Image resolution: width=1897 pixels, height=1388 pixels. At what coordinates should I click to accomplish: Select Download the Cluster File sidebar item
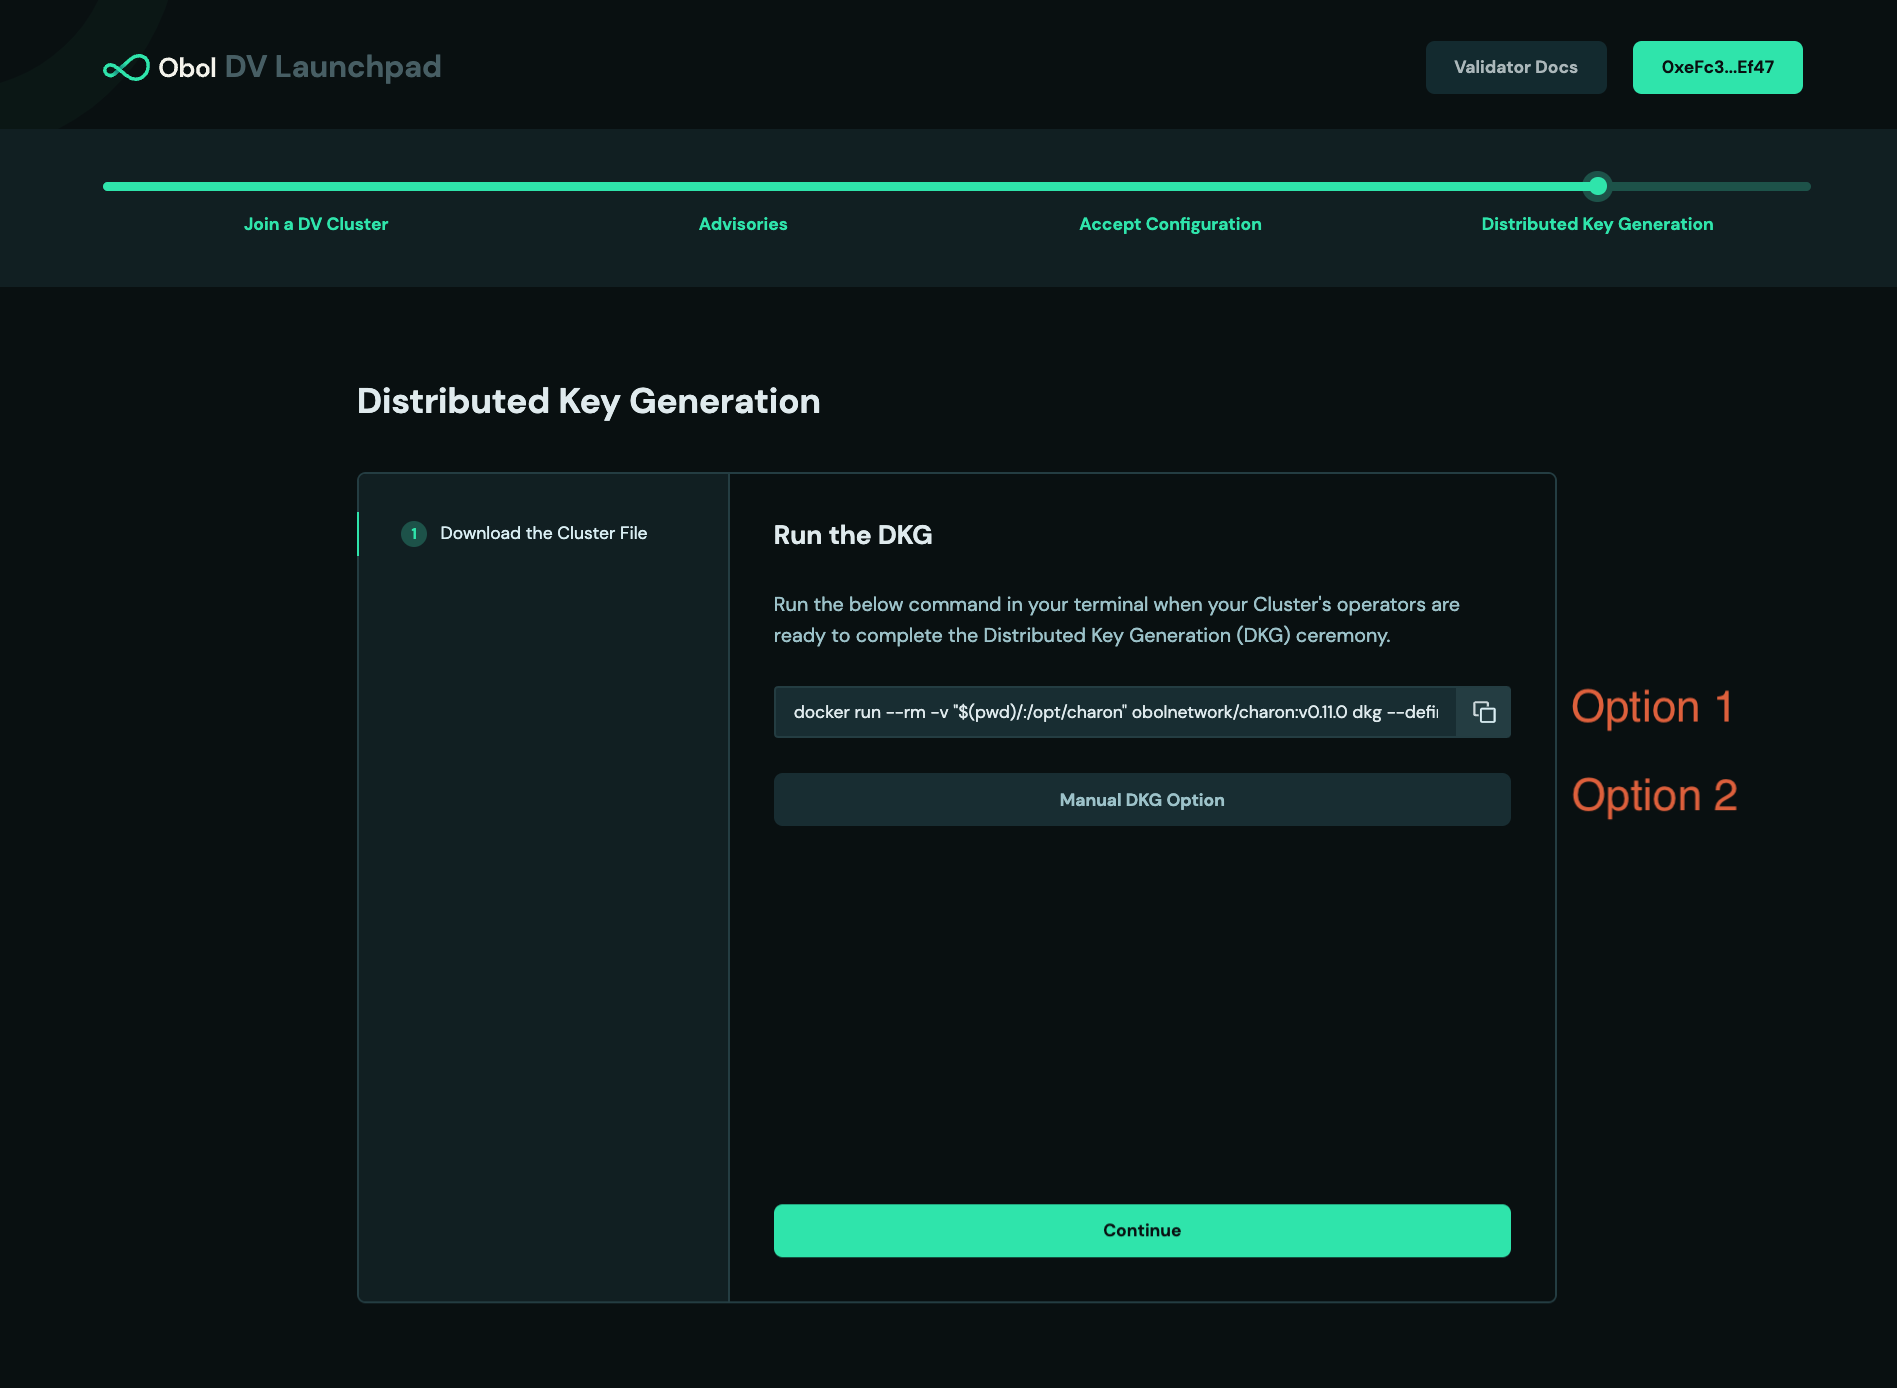[543, 534]
